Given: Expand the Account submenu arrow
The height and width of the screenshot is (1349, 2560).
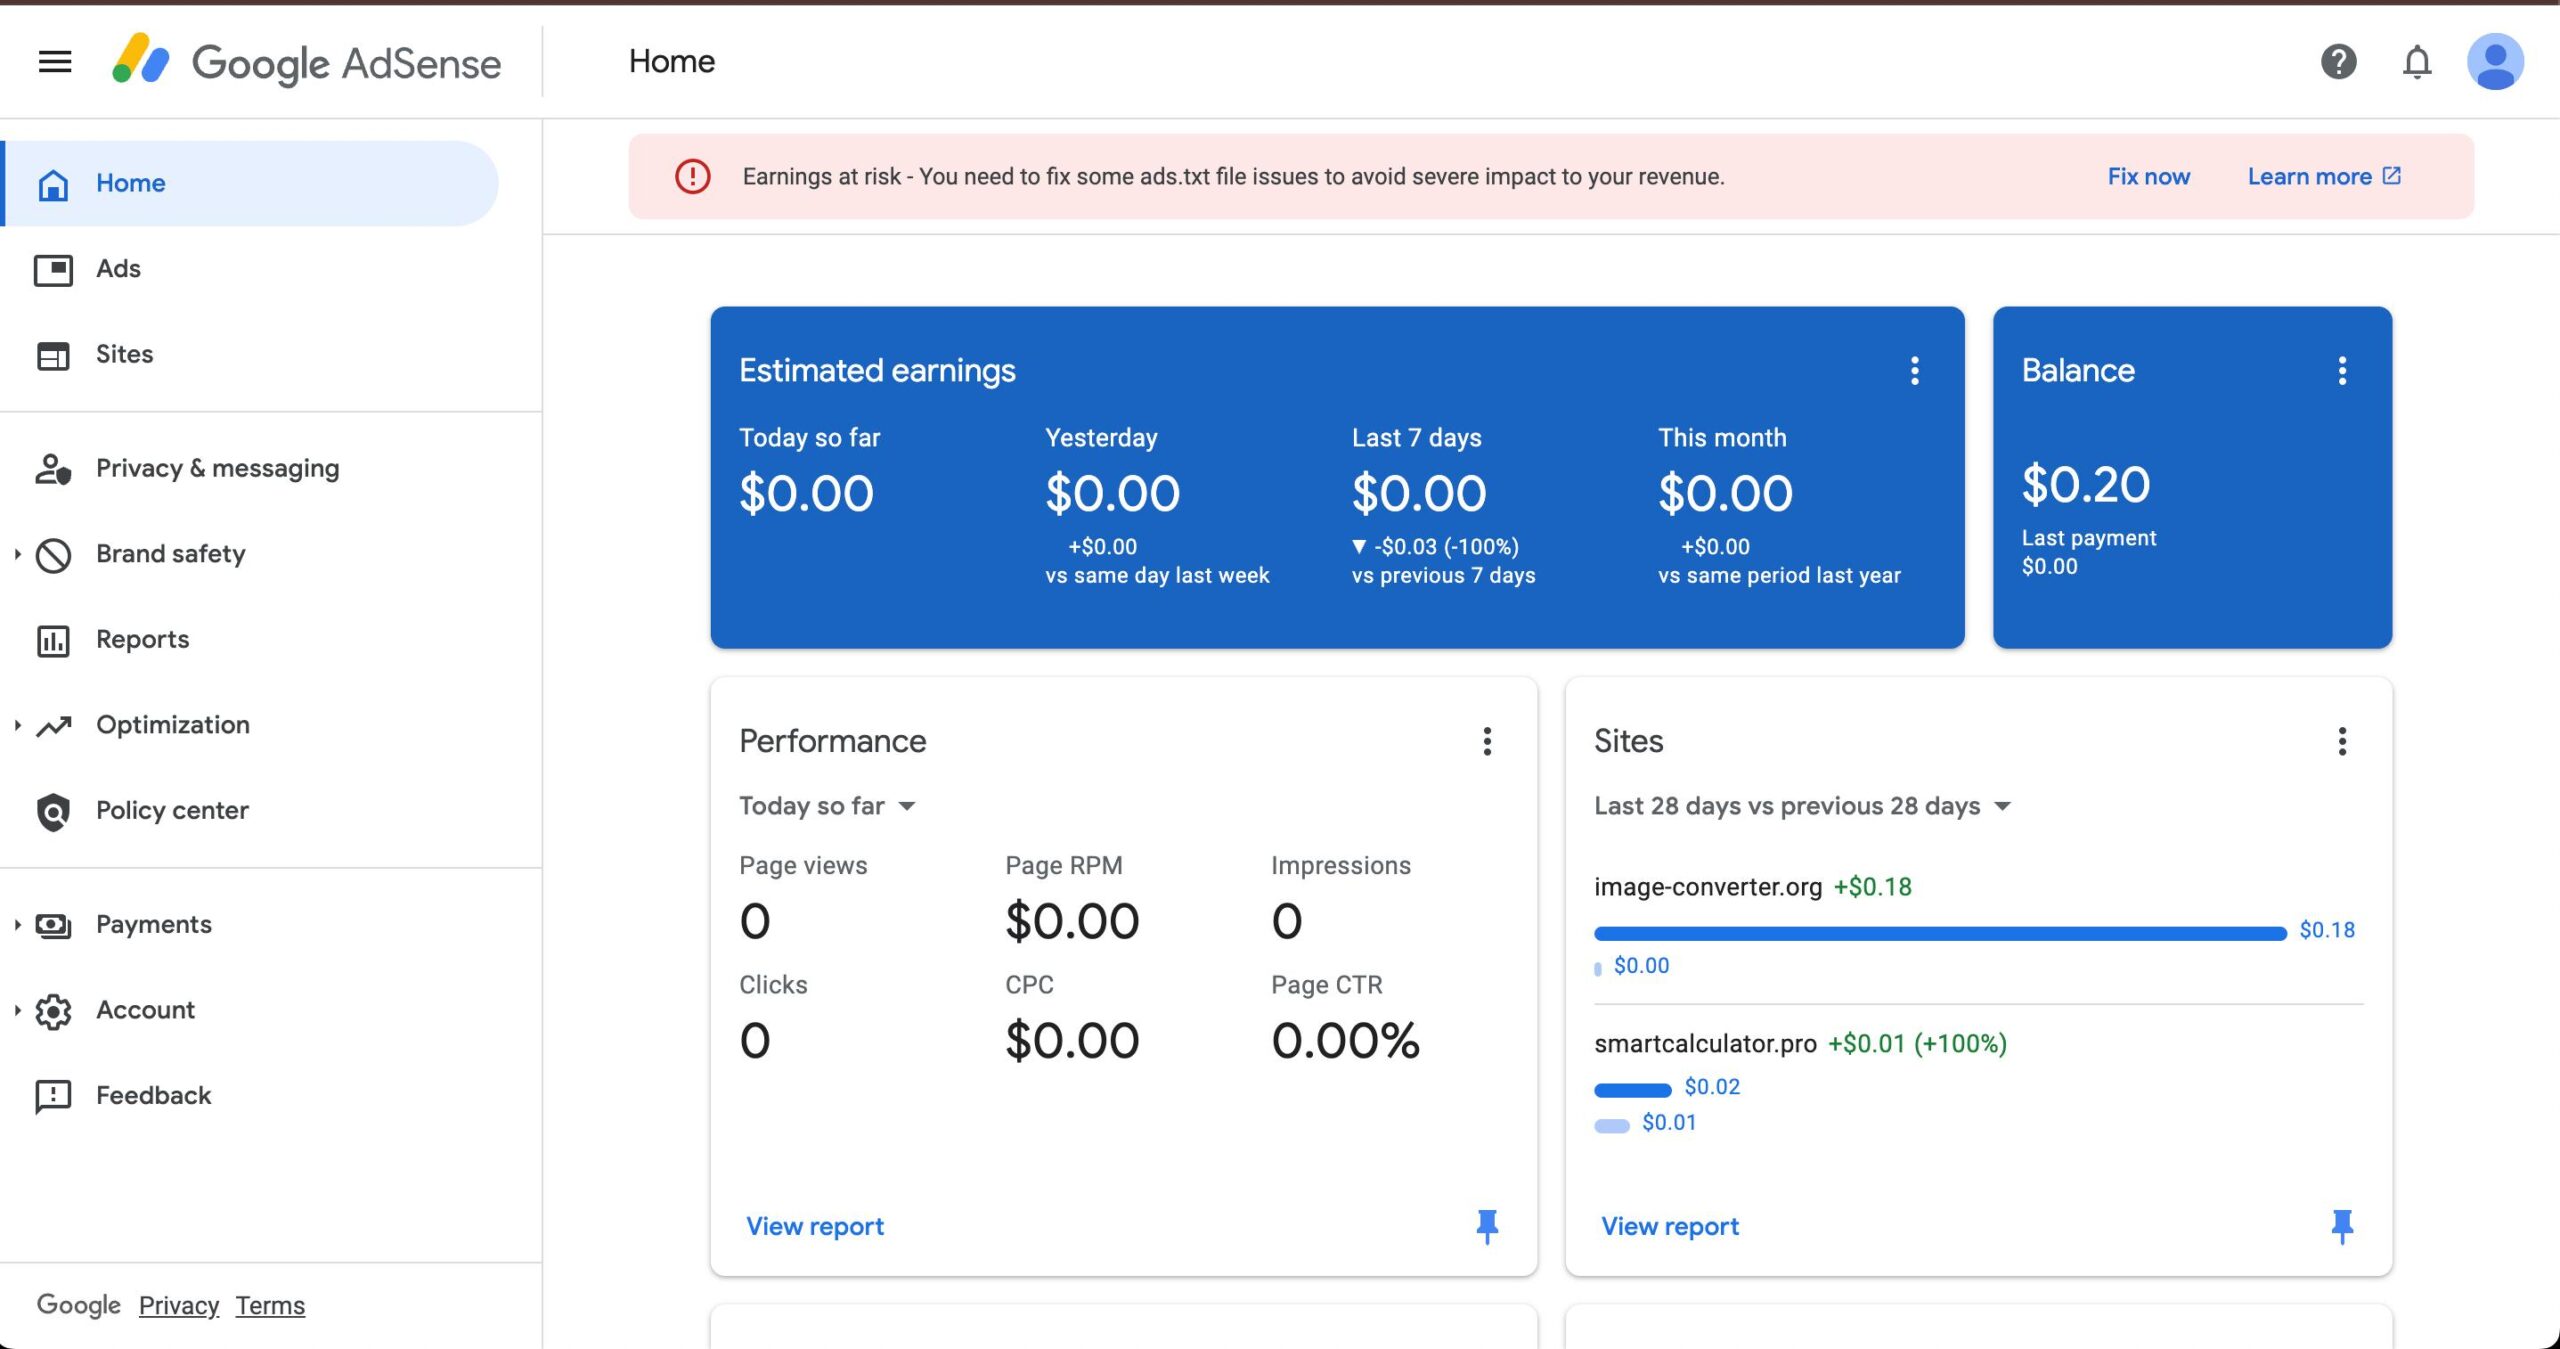Looking at the screenshot, I should pyautogui.click(x=17, y=1010).
